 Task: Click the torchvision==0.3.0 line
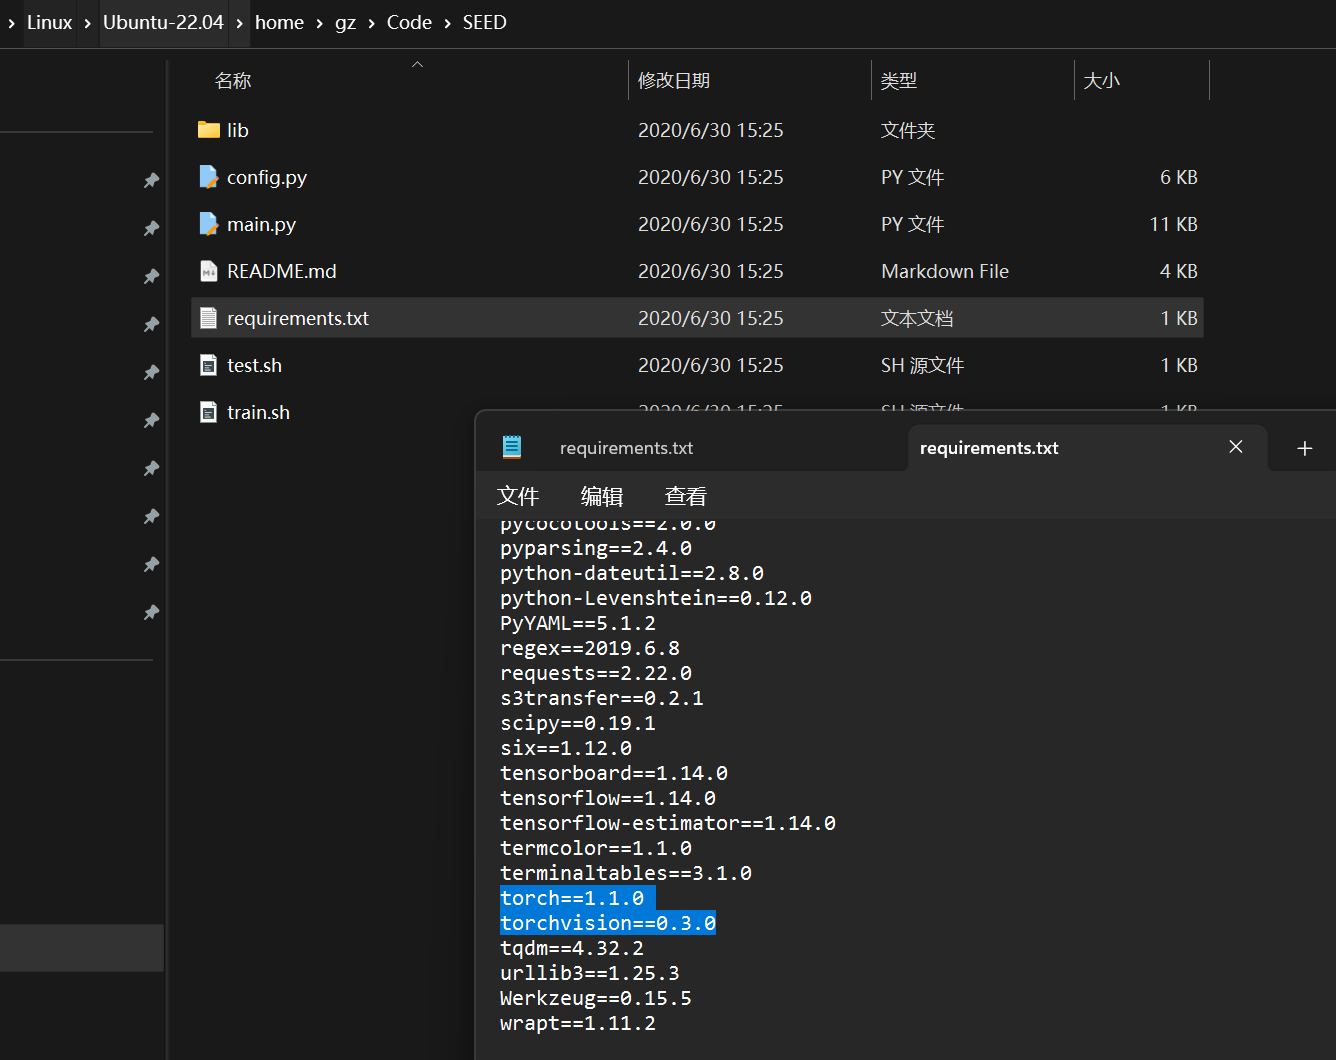pos(608,923)
